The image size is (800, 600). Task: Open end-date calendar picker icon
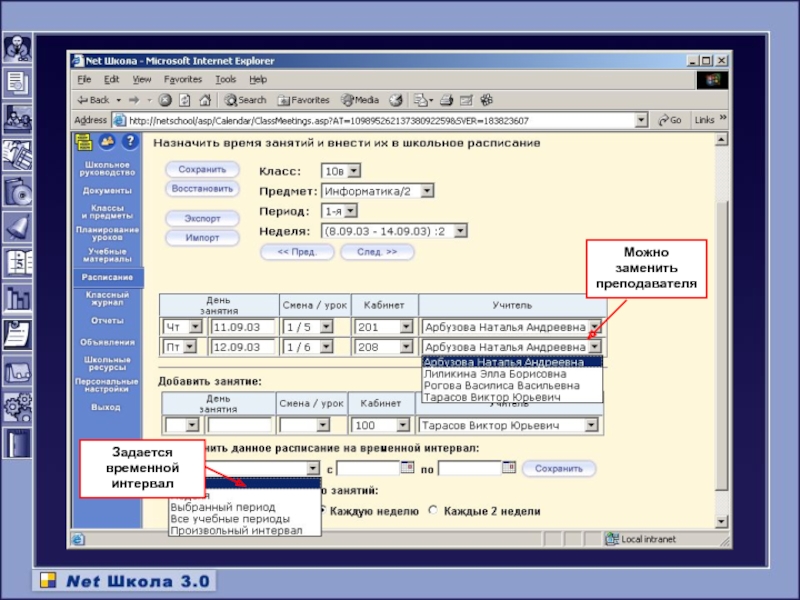click(508, 467)
